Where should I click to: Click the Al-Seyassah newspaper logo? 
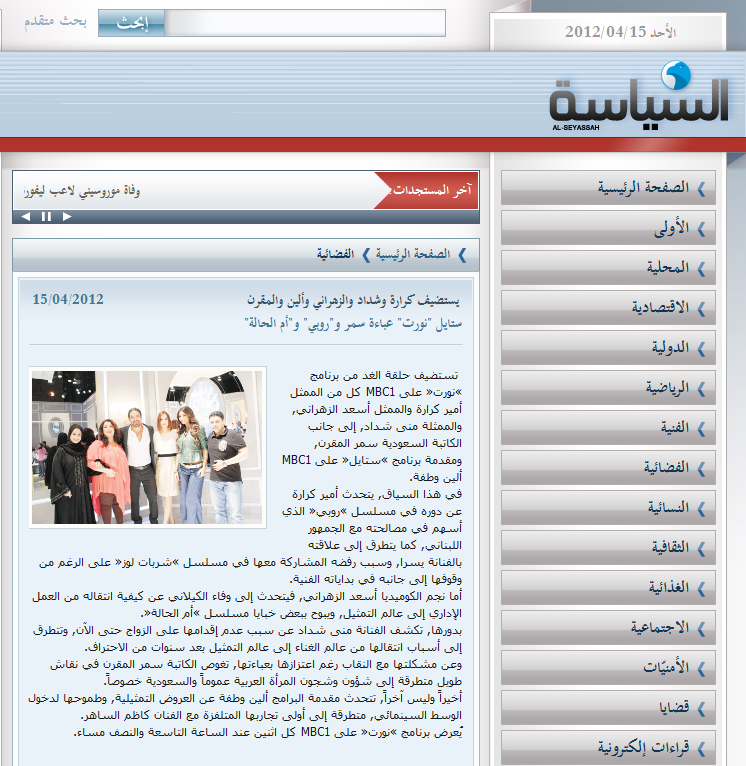click(639, 97)
